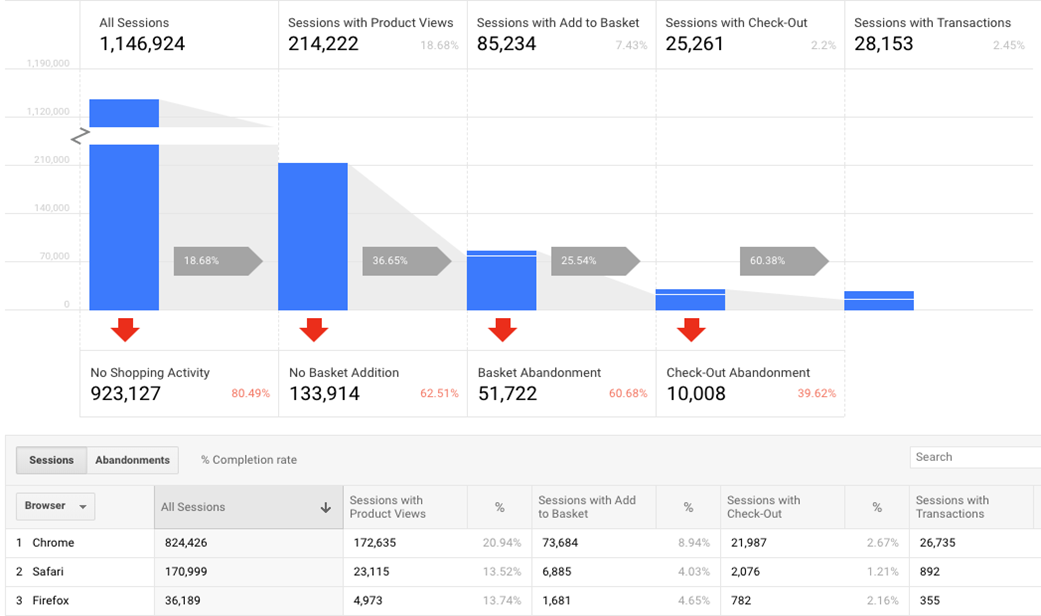1041x616 pixels.
Task: Click Chrome's Add to Basket value 73,684
Action: (560, 543)
